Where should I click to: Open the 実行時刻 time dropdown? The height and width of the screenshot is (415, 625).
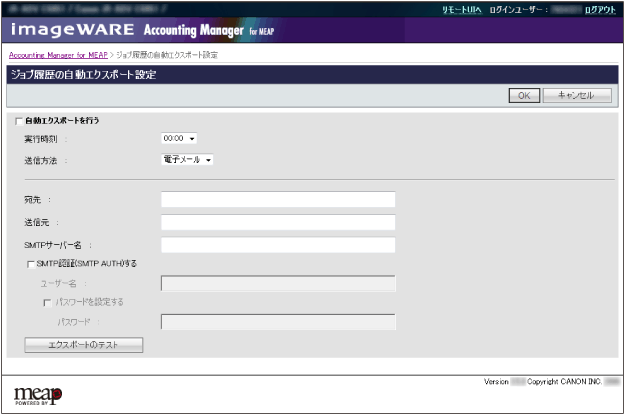point(179,139)
